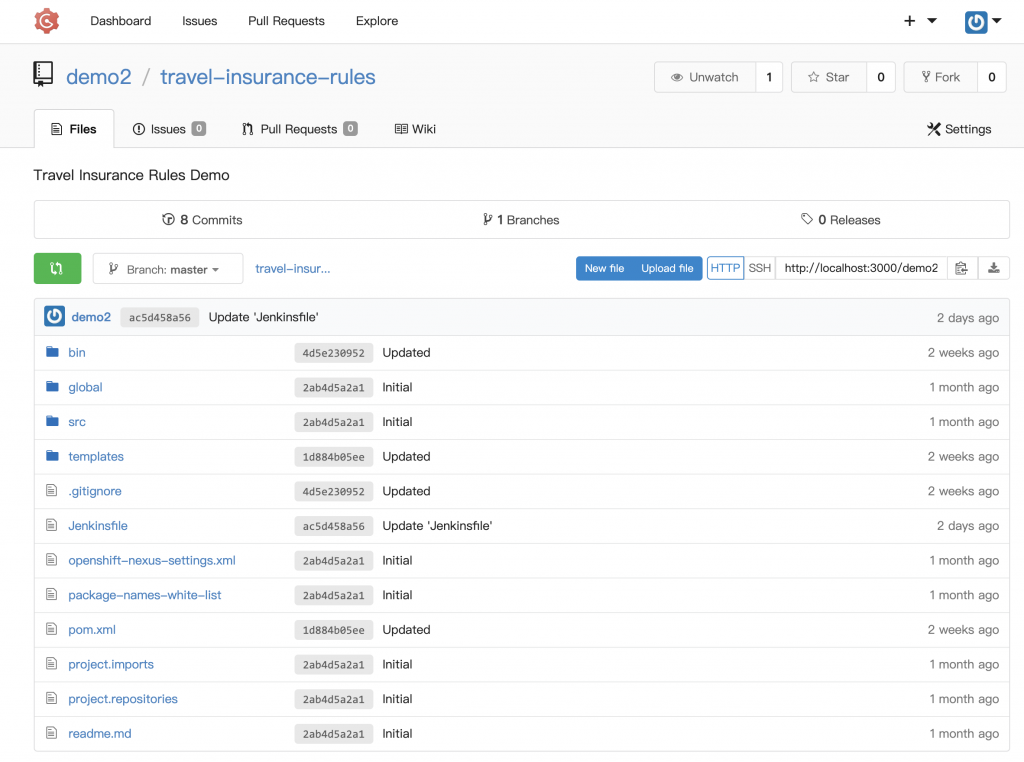This screenshot has height=762, width=1024.
Task: Click the download repository icon
Action: [993, 268]
